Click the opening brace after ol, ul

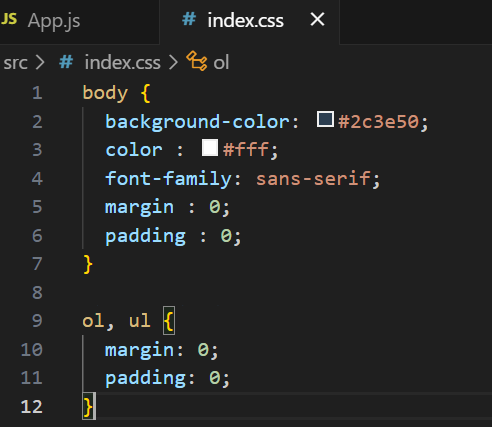click(169, 321)
